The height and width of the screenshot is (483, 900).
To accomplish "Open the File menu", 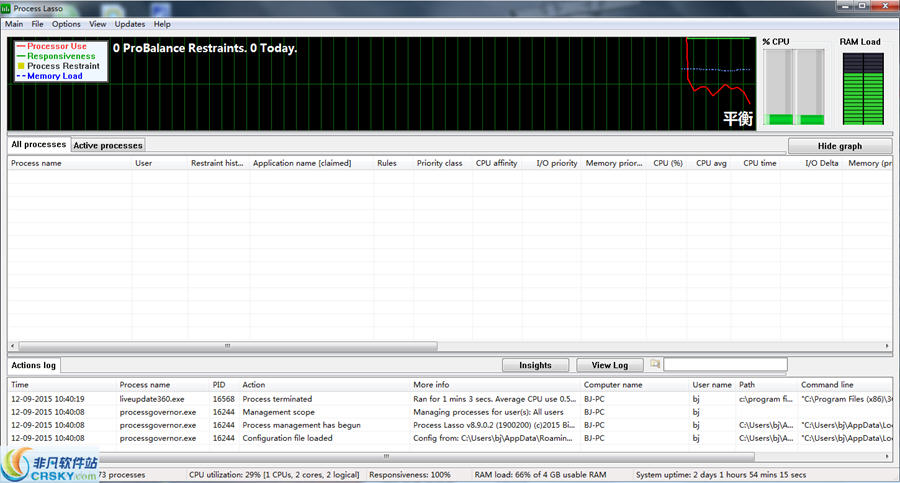I will click(x=37, y=24).
